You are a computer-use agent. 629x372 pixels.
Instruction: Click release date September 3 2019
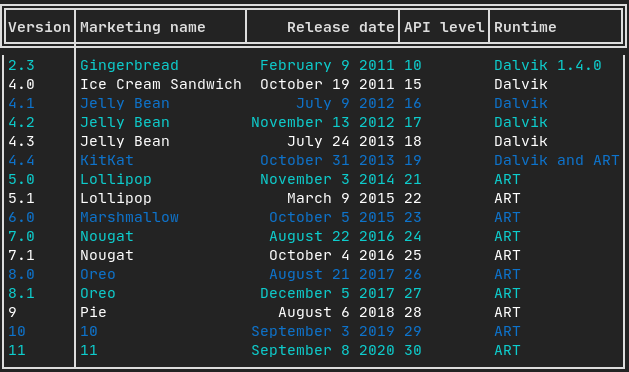click(x=323, y=331)
